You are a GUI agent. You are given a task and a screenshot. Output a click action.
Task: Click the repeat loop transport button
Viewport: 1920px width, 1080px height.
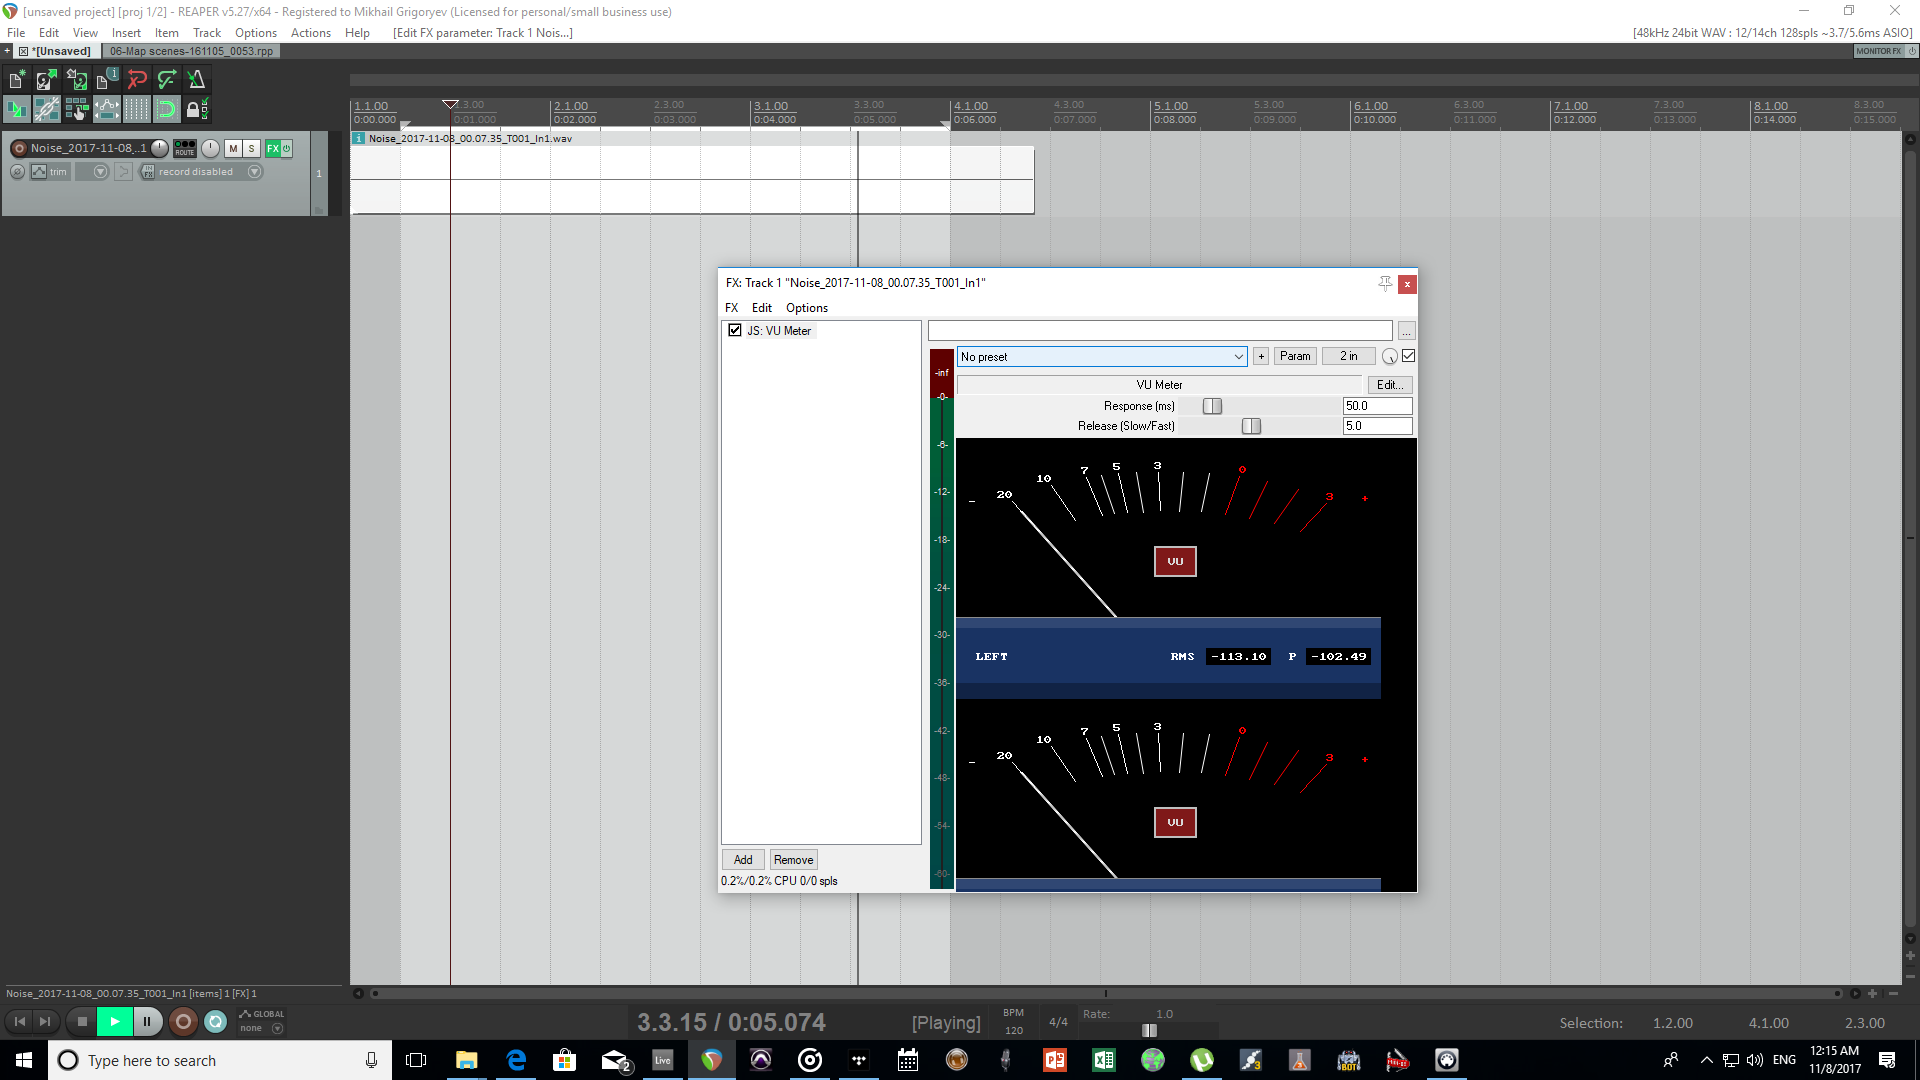coord(215,1021)
